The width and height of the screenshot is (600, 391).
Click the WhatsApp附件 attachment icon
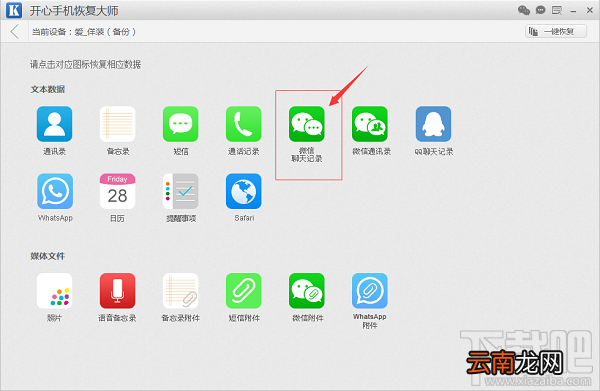pyautogui.click(x=370, y=291)
